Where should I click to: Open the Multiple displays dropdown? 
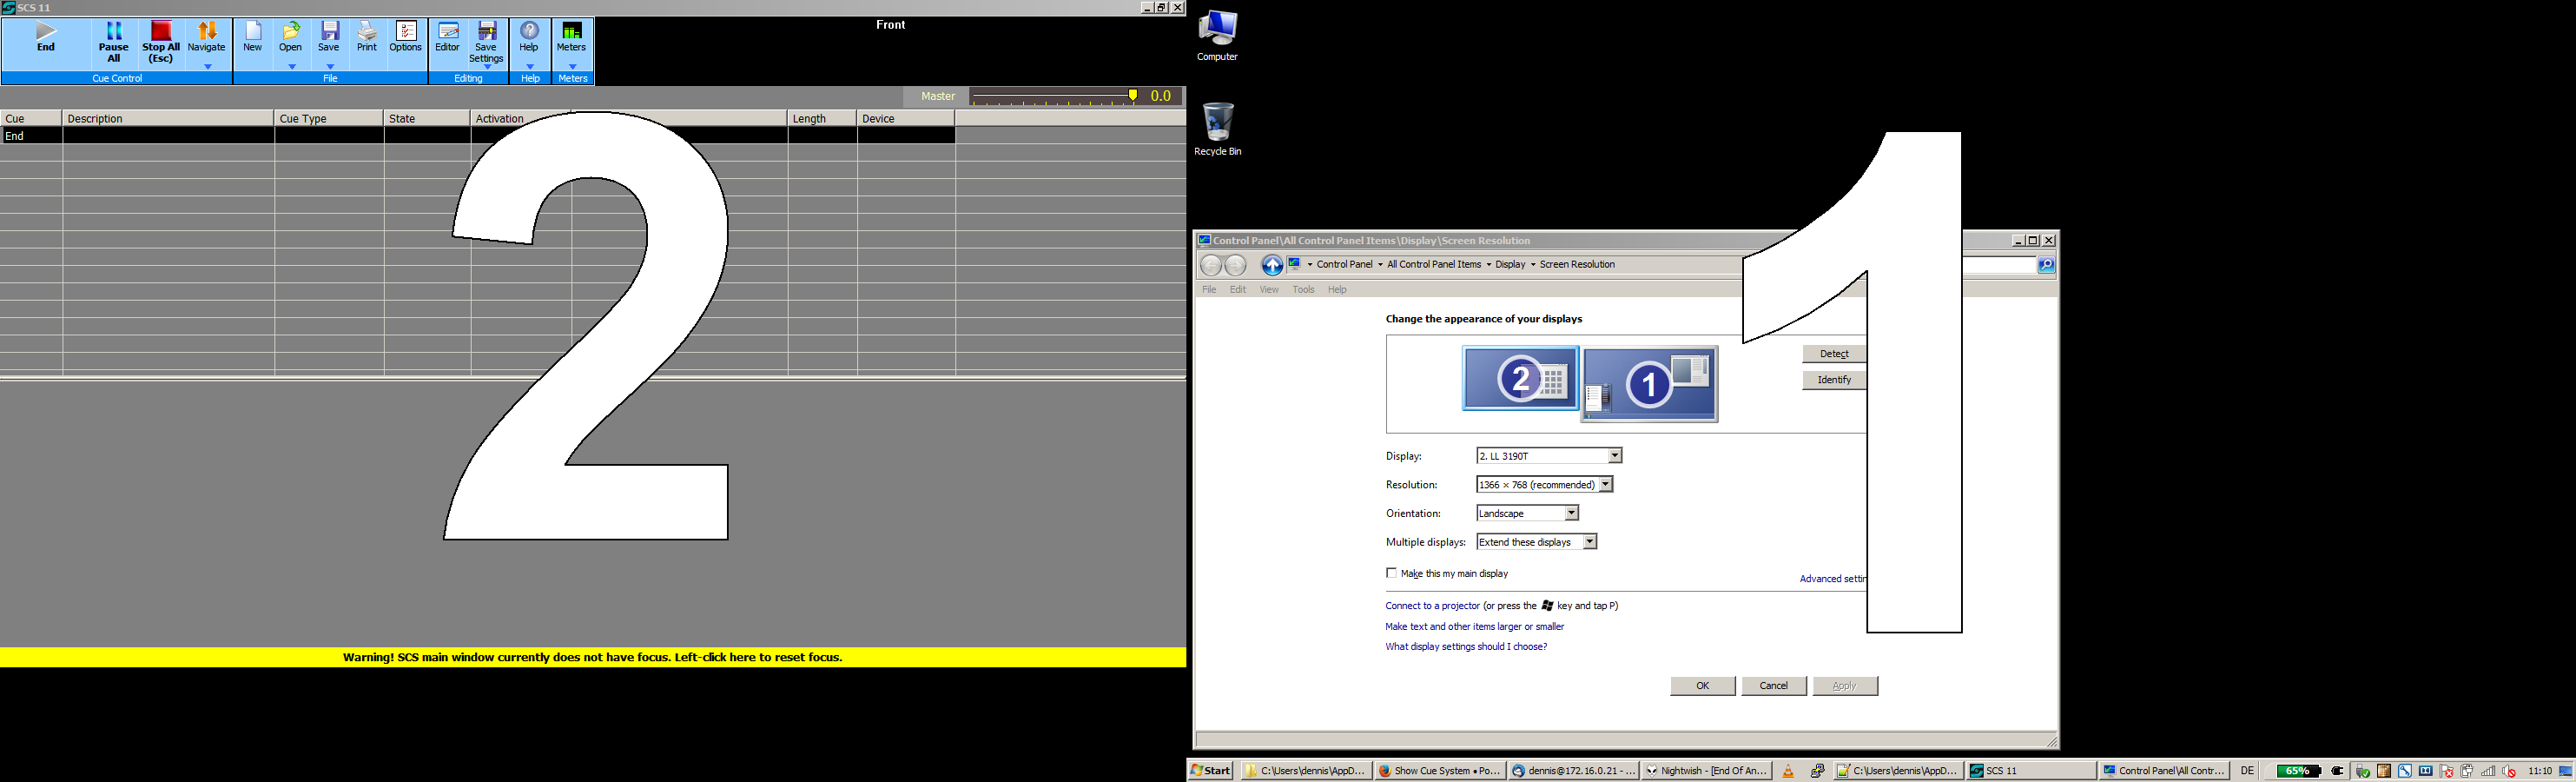coord(1589,542)
